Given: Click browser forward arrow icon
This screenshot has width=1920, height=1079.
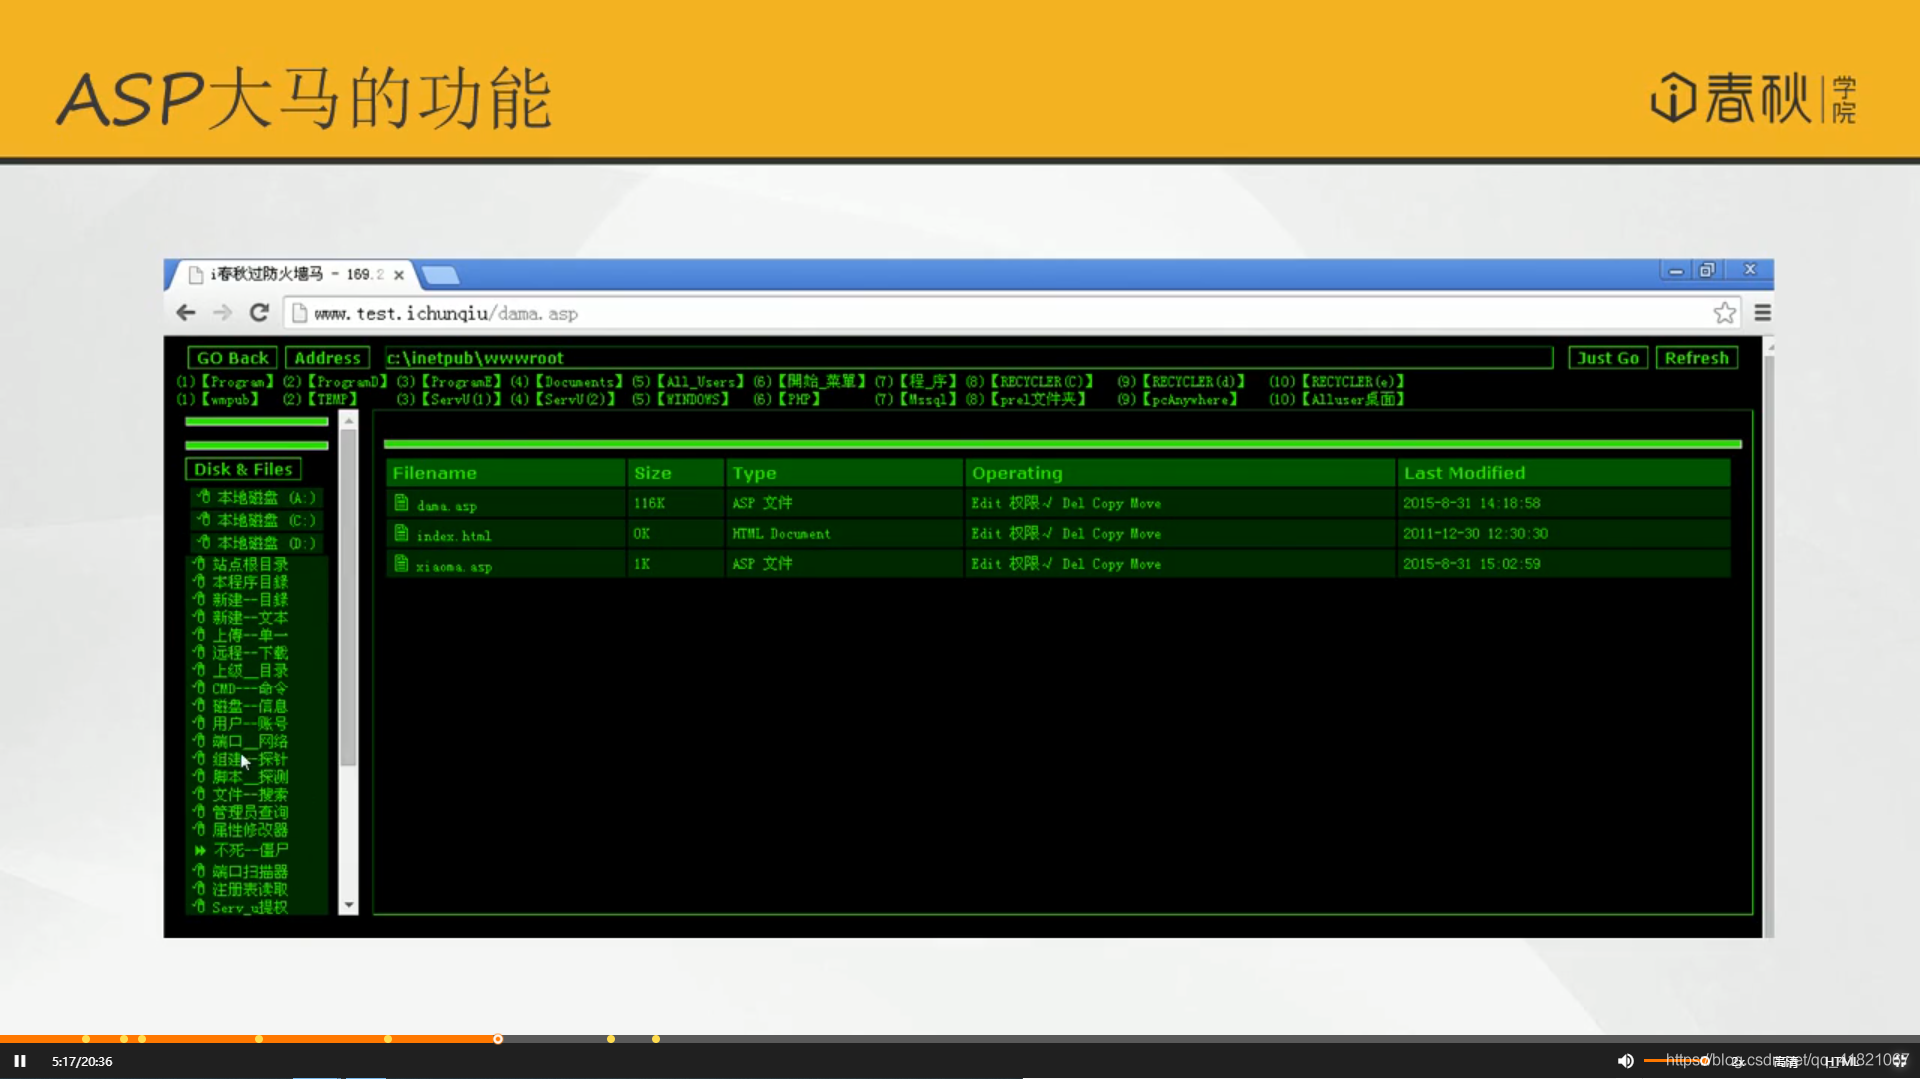Looking at the screenshot, I should [222, 313].
